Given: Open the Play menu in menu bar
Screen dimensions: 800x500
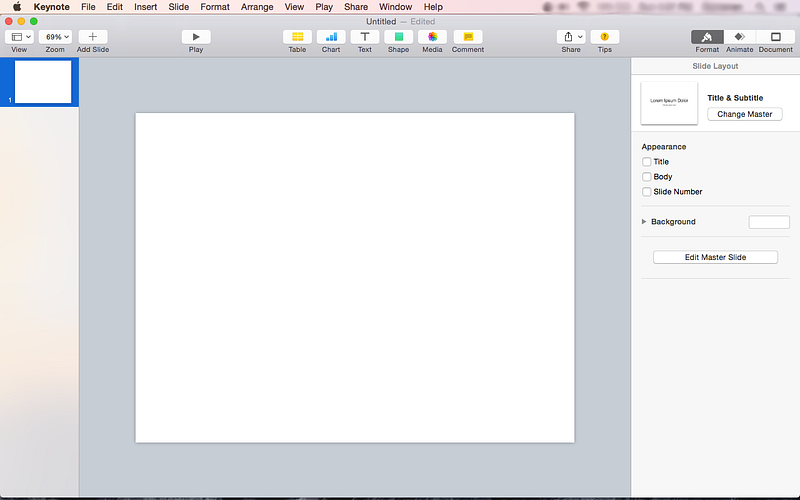Looking at the screenshot, I should (324, 7).
